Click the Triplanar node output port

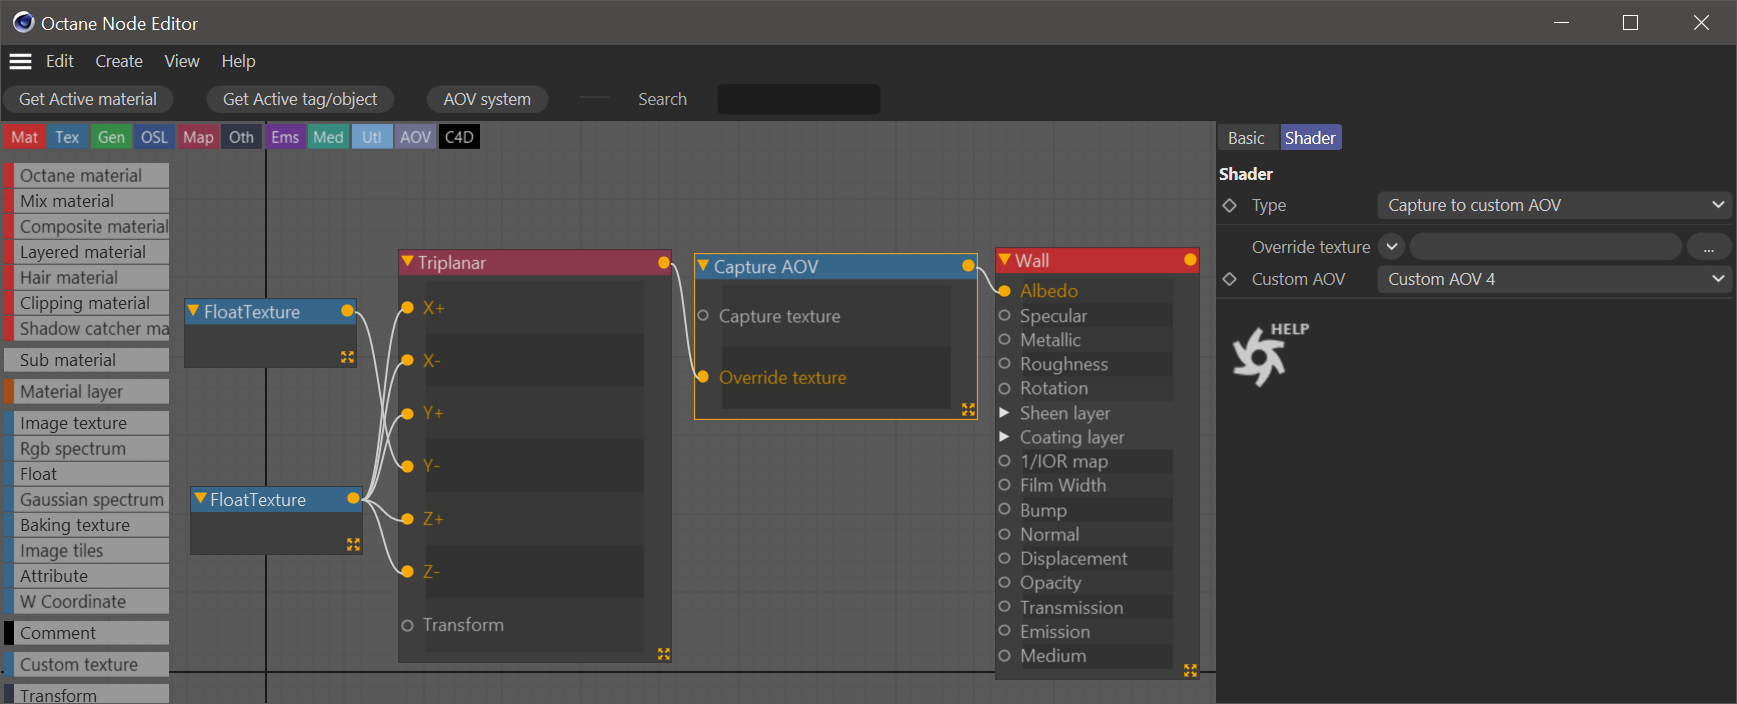point(664,262)
